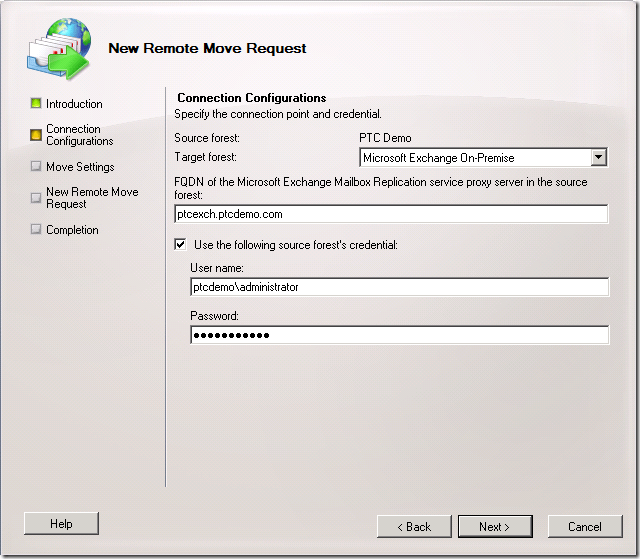Click the green Introduction step indicator
Image resolution: width=640 pixels, height=559 pixels.
coord(36,103)
